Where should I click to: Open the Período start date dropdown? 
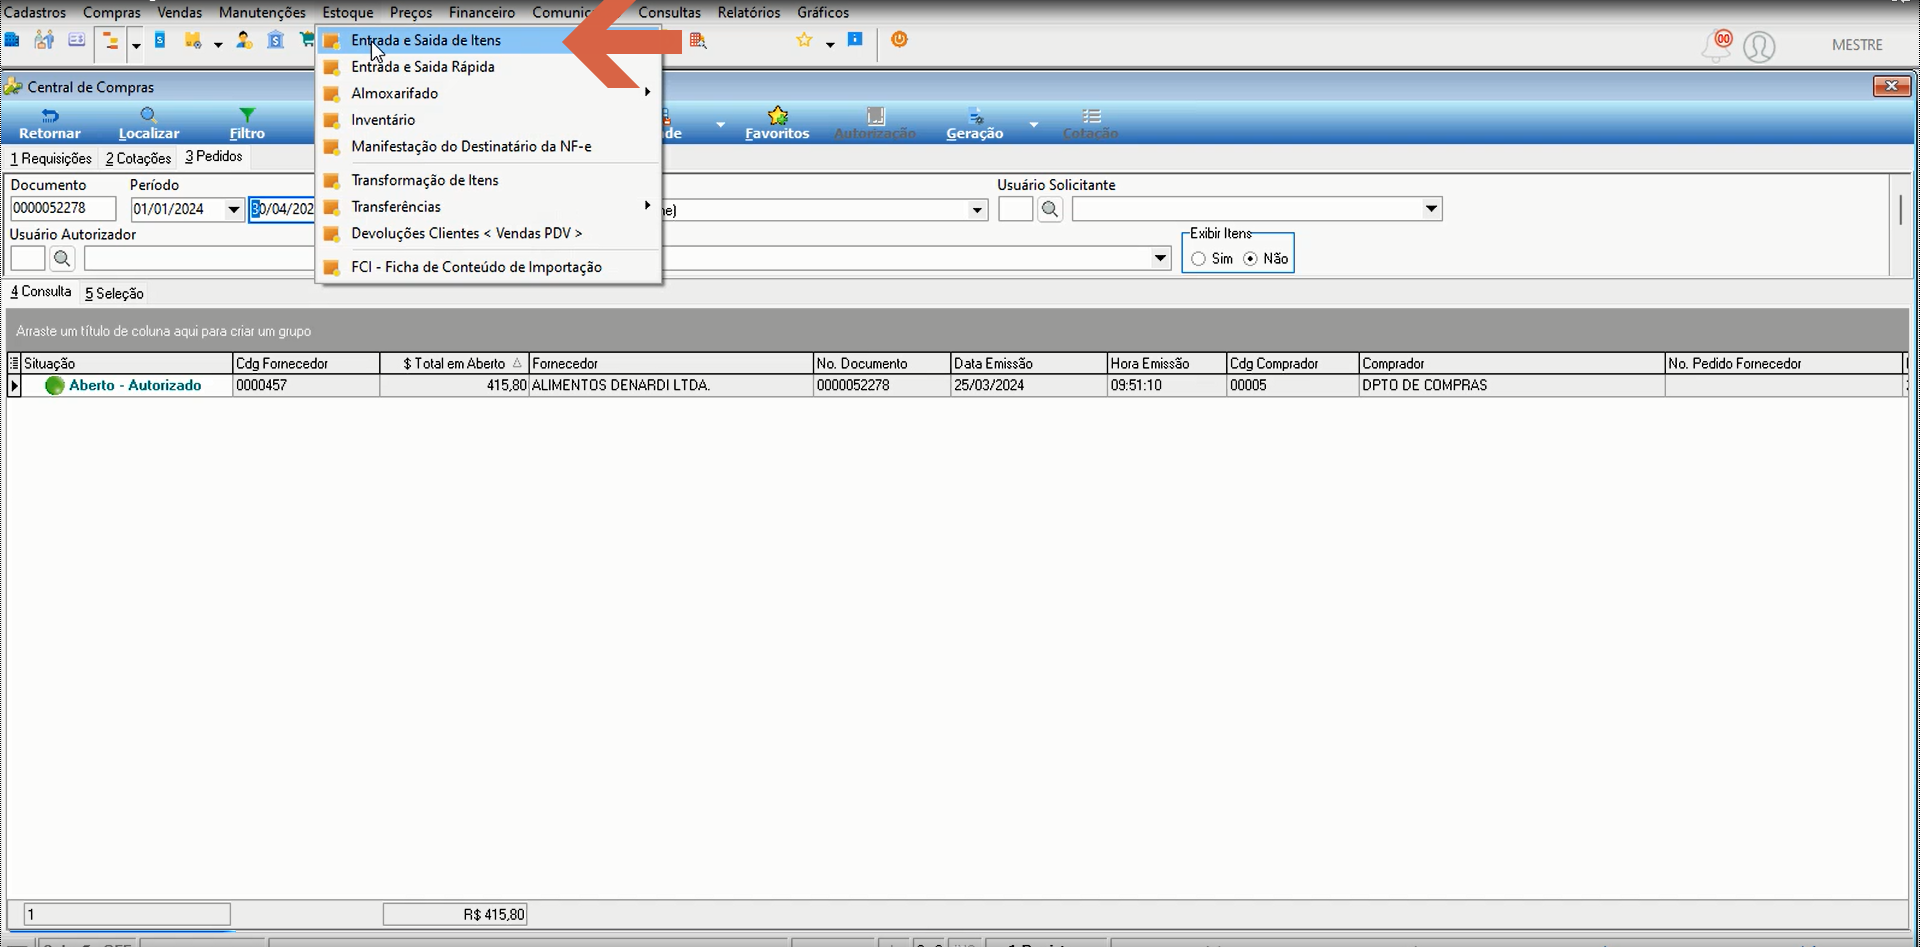tap(234, 209)
